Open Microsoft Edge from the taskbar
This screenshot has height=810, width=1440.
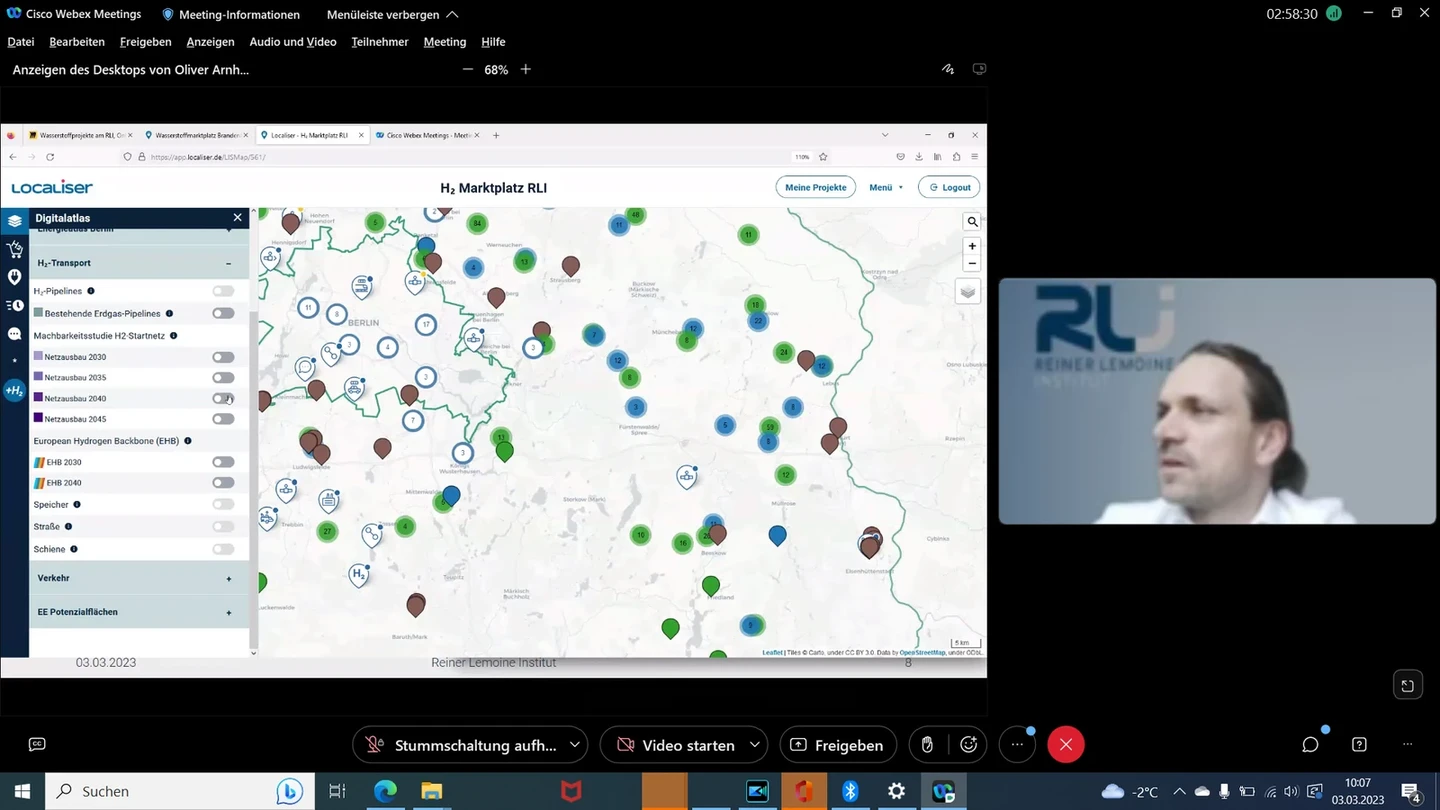click(x=385, y=791)
